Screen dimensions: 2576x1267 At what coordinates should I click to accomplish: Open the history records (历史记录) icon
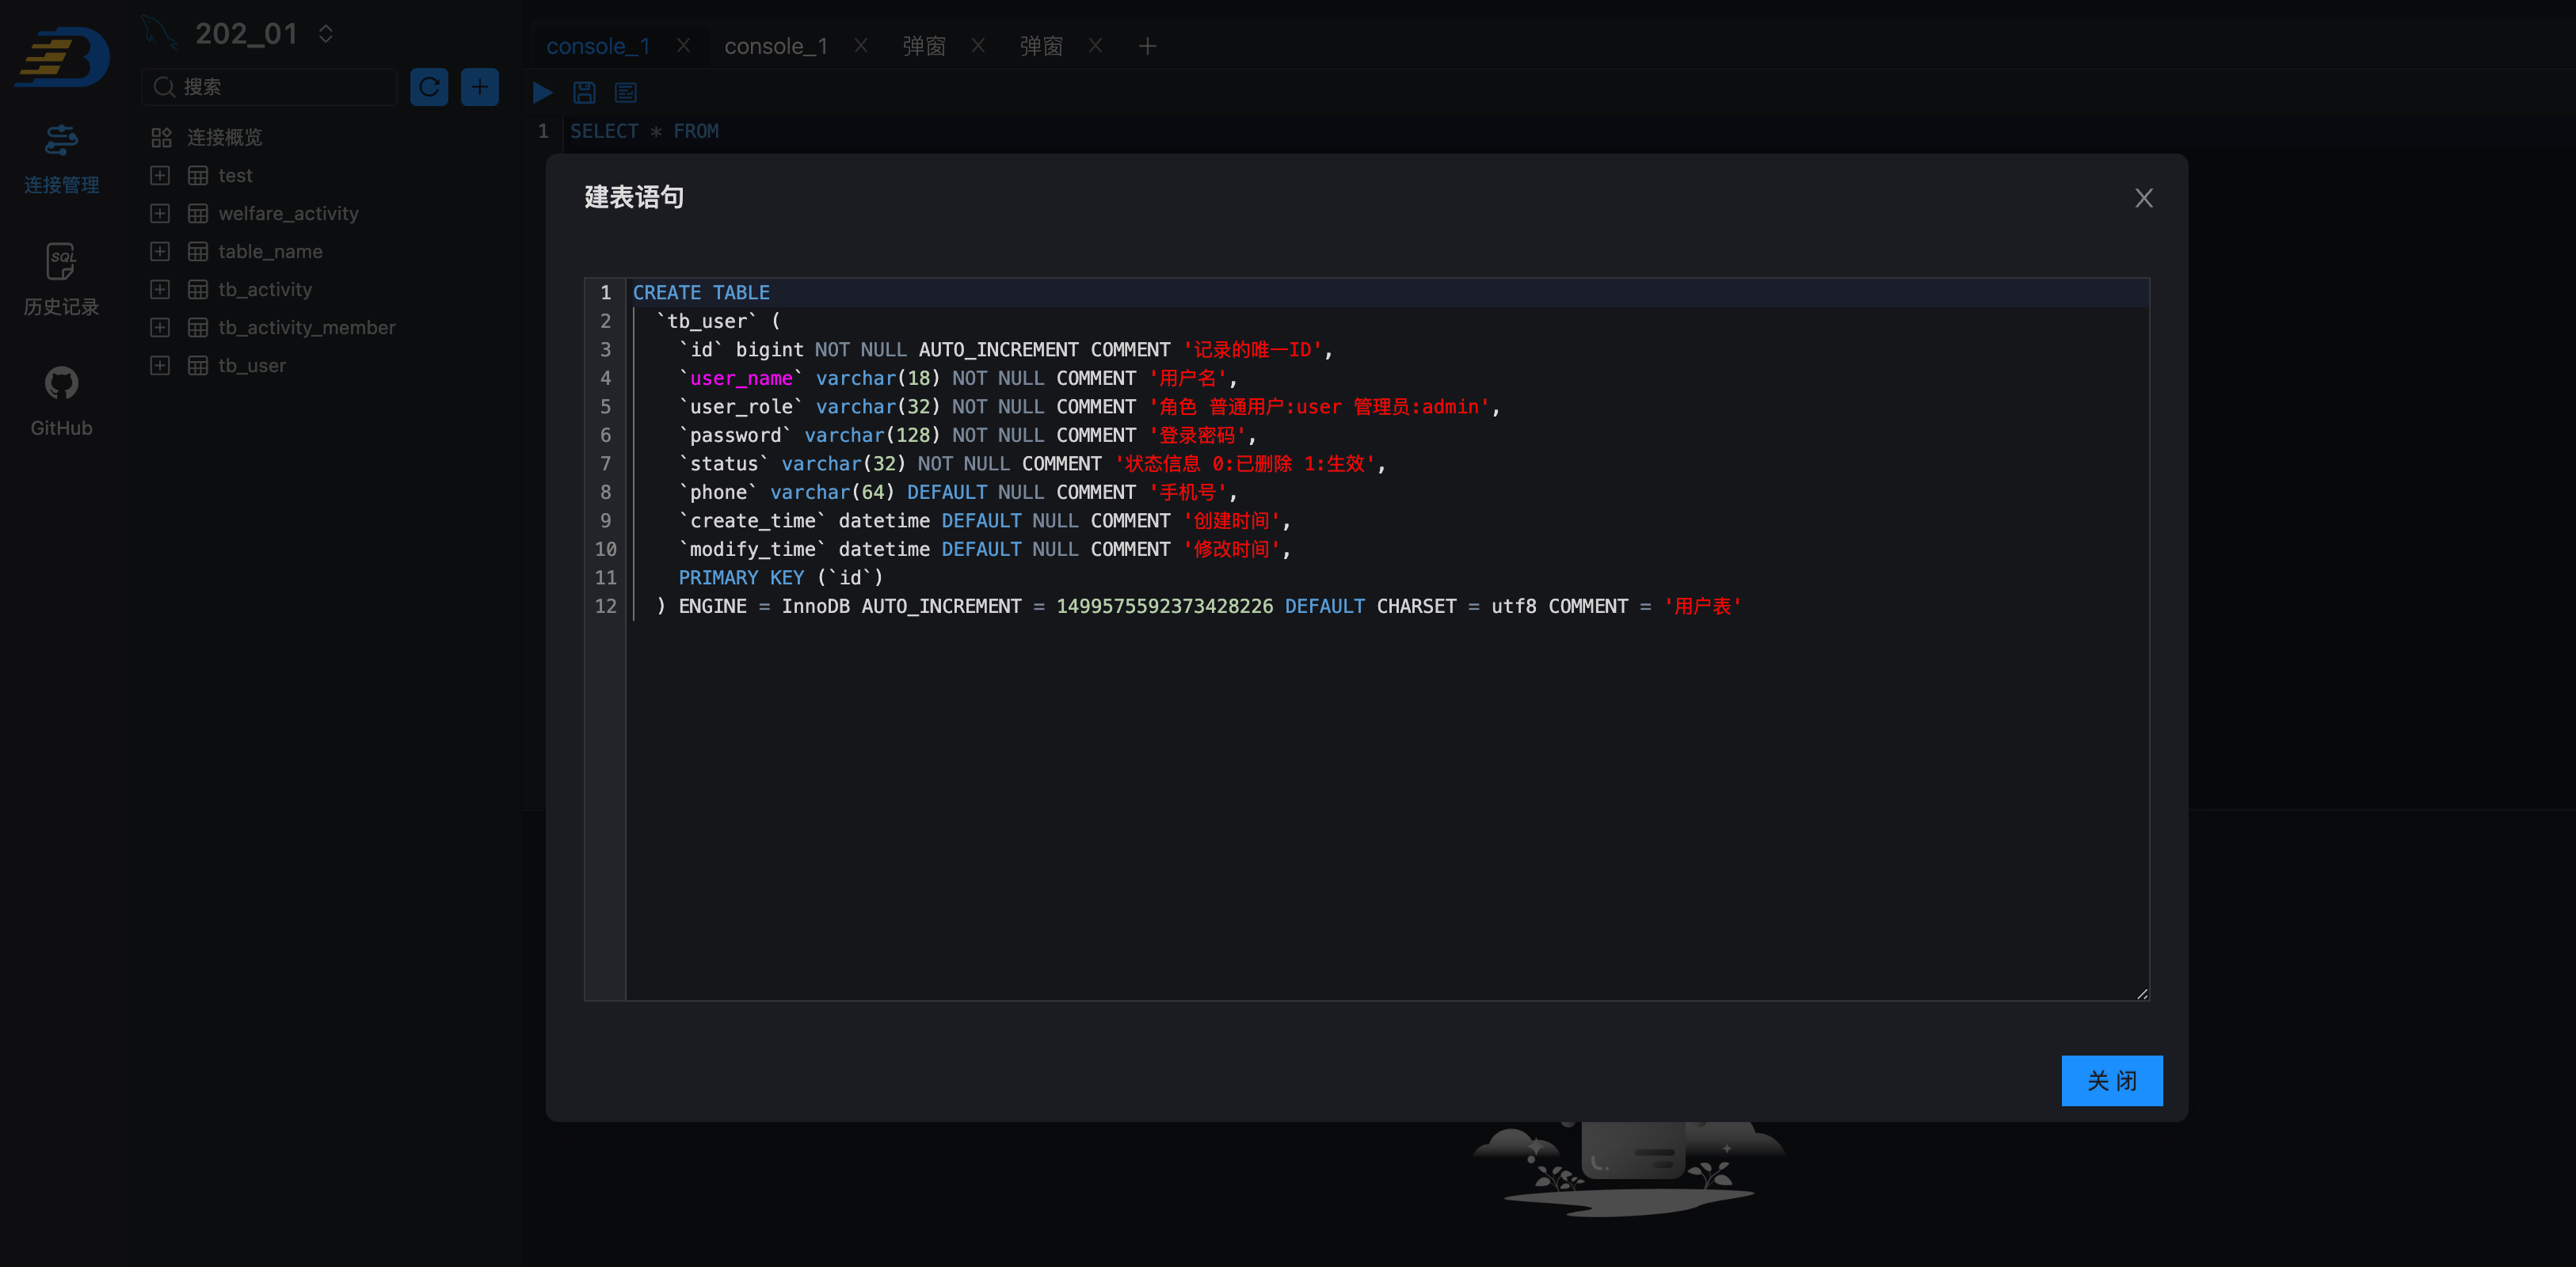61,279
